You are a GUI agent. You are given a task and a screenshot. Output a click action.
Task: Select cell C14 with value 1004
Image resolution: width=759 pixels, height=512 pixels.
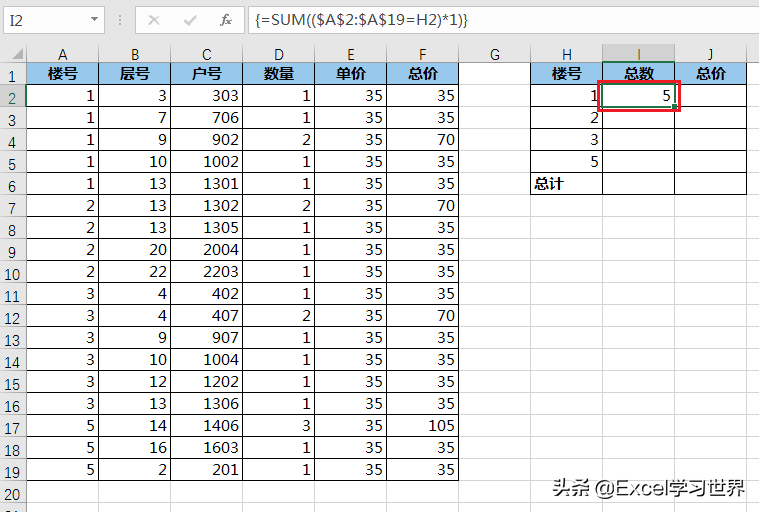(207, 360)
